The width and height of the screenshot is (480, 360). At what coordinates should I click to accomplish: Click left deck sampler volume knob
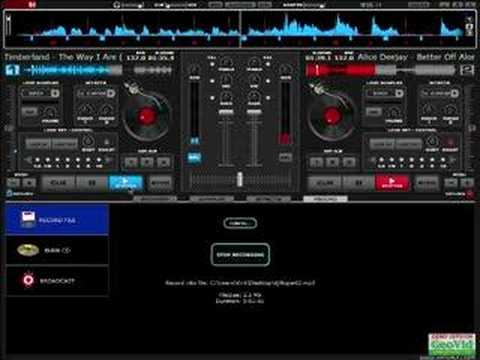point(50,112)
